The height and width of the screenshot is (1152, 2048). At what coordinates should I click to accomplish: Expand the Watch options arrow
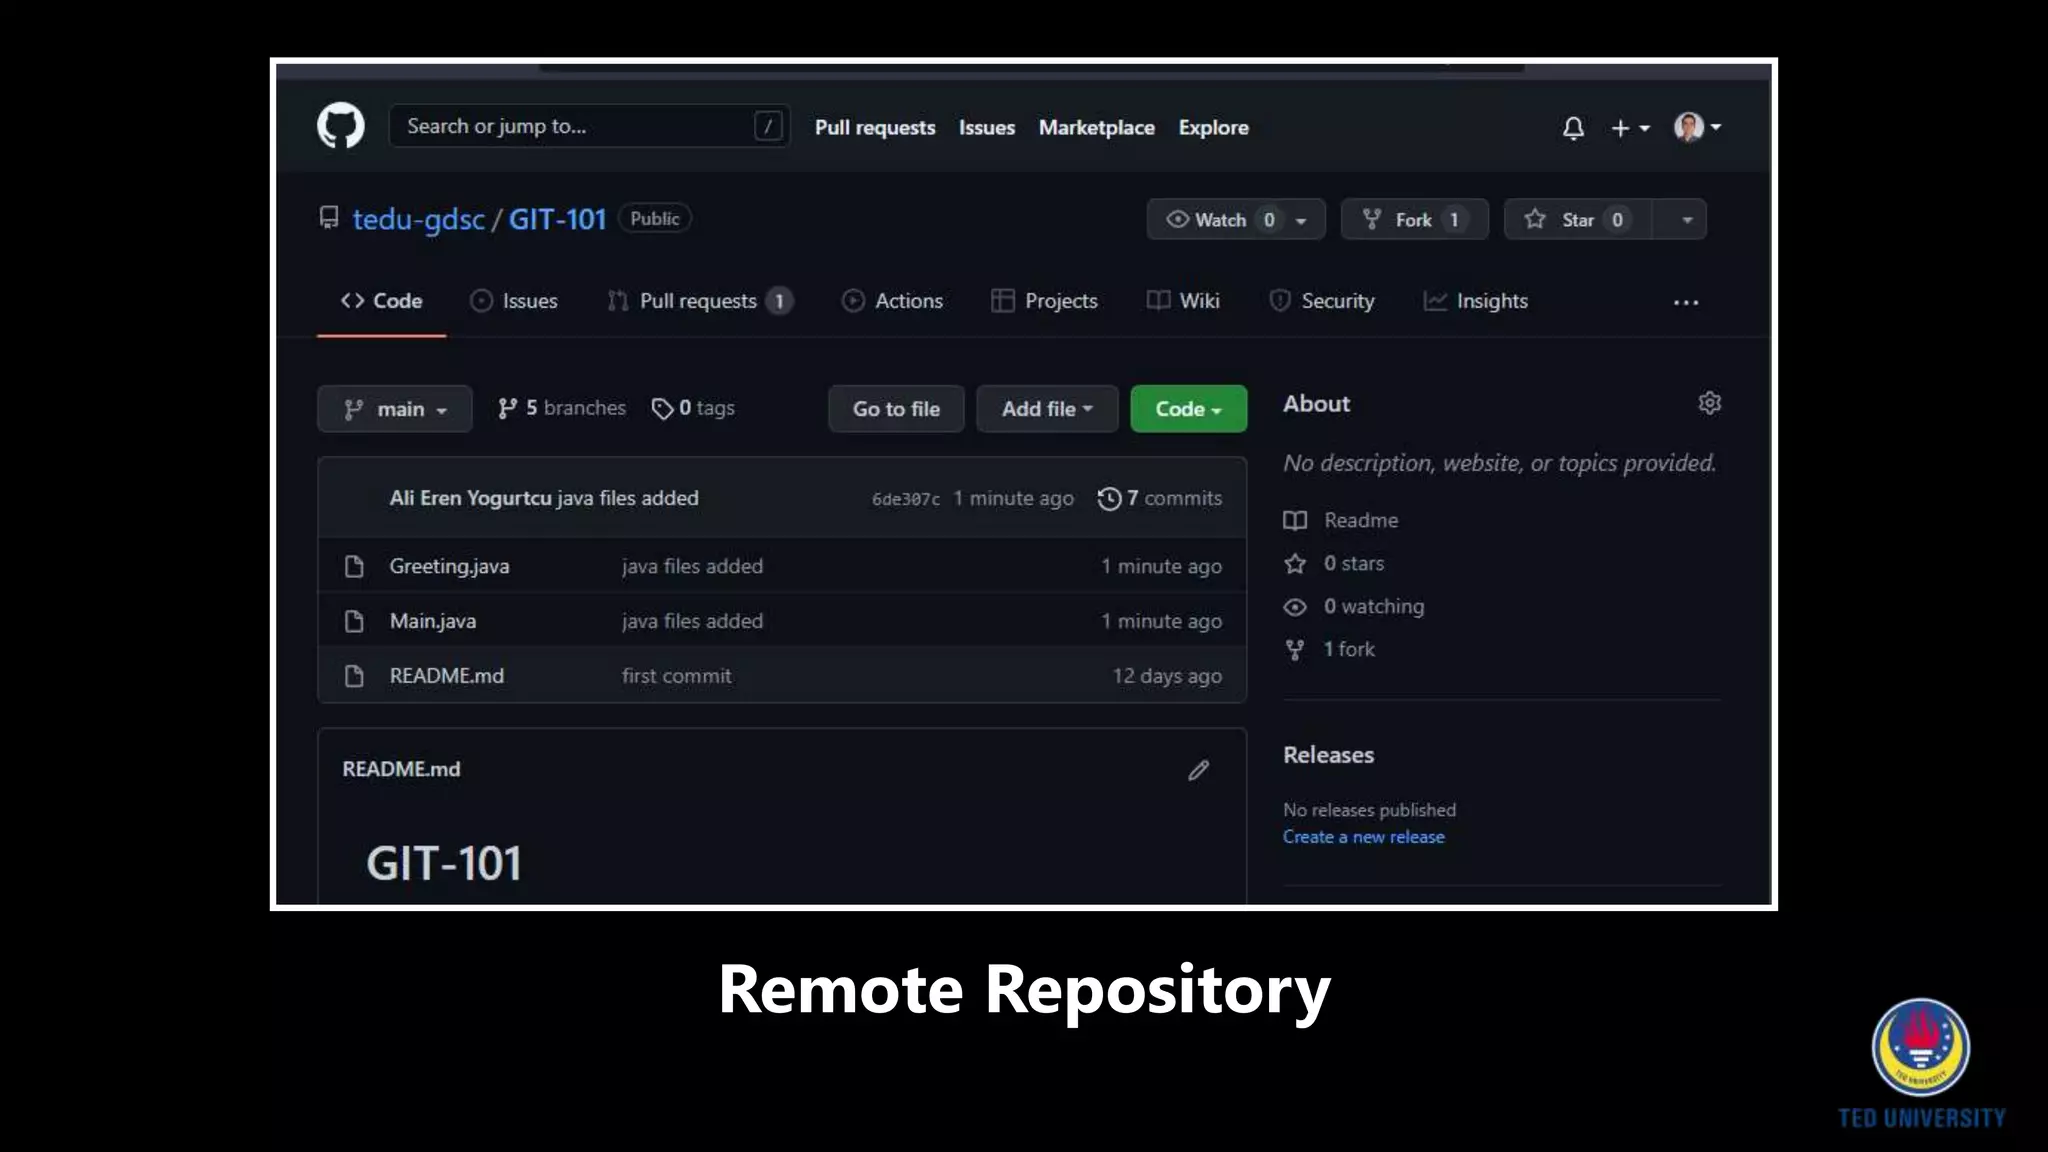pos(1302,220)
